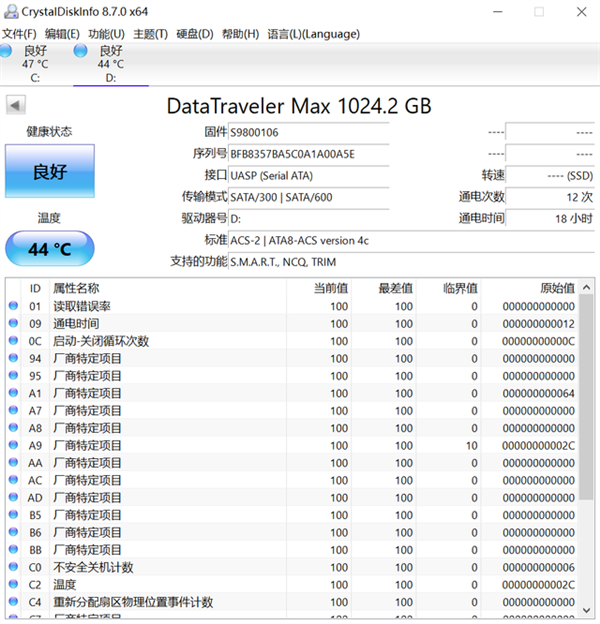This screenshot has width=600, height=624.
Task: Click status dot for attribute B6
Action: click(14, 532)
